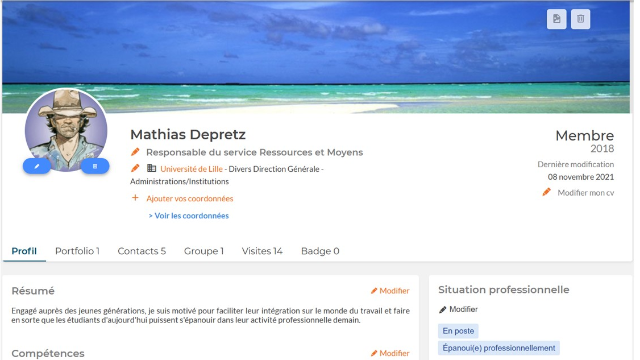Click the cover image upload icon

[556, 19]
